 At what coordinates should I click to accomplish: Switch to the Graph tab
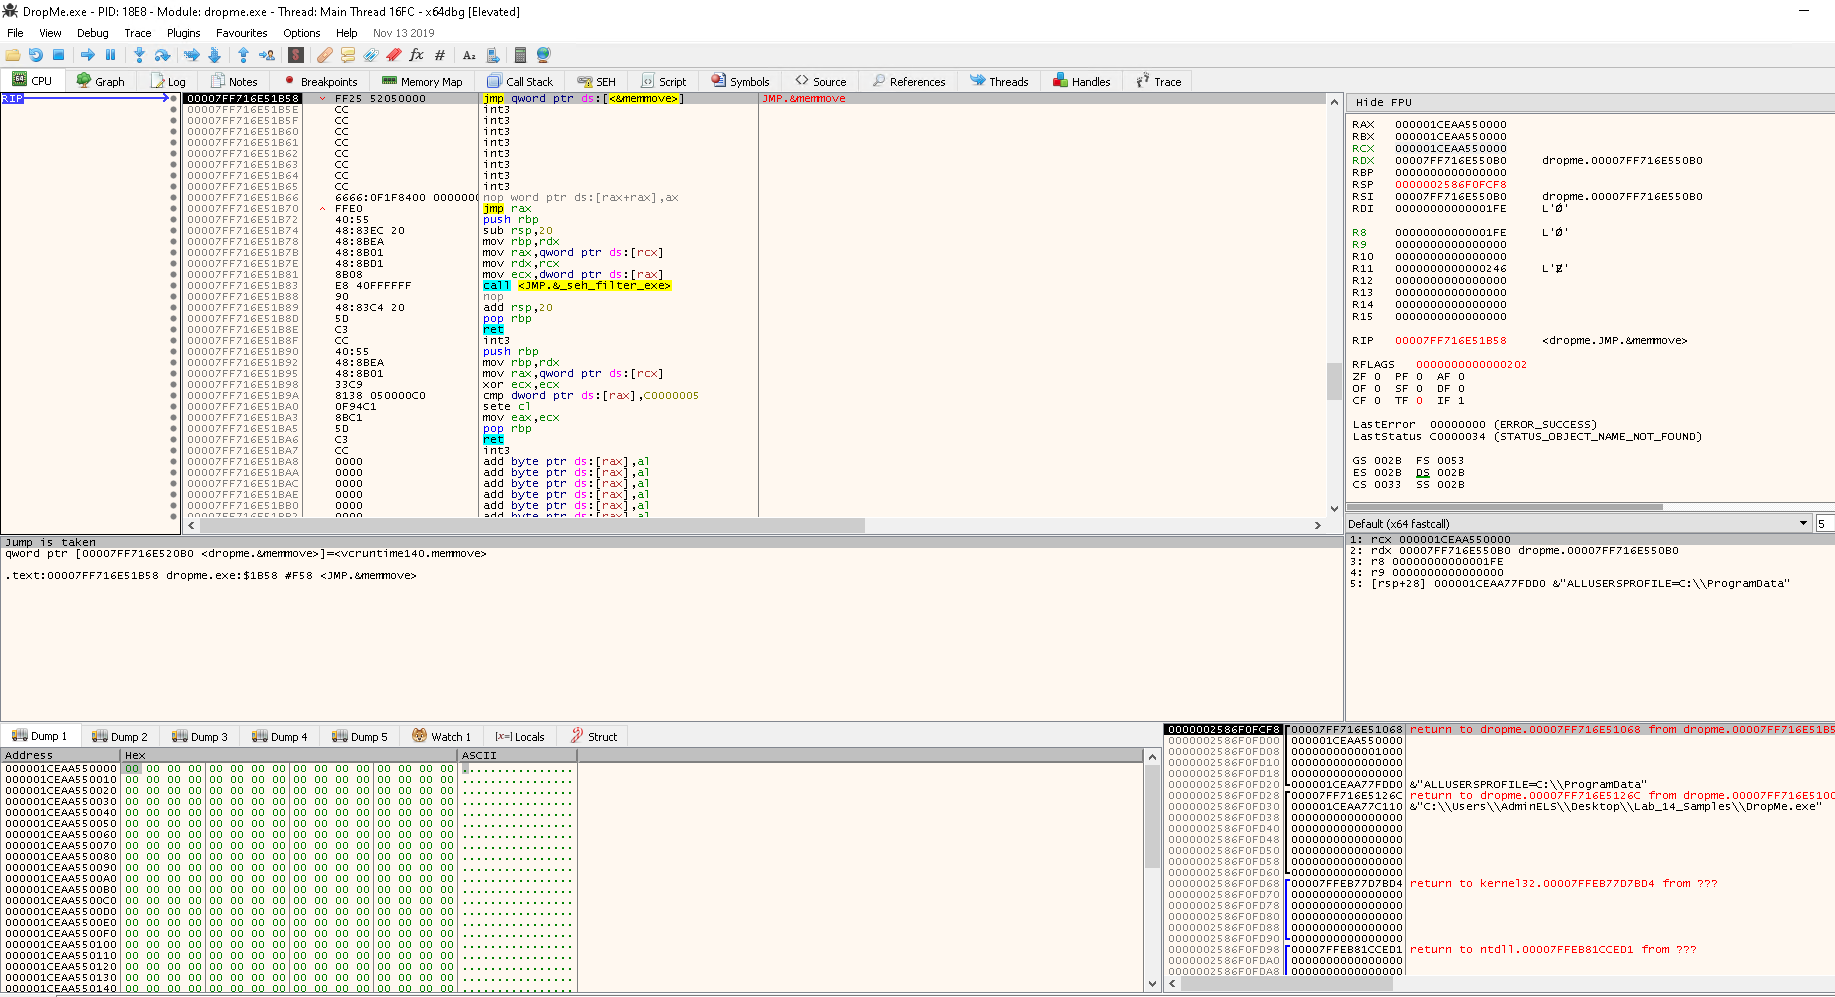coord(101,82)
